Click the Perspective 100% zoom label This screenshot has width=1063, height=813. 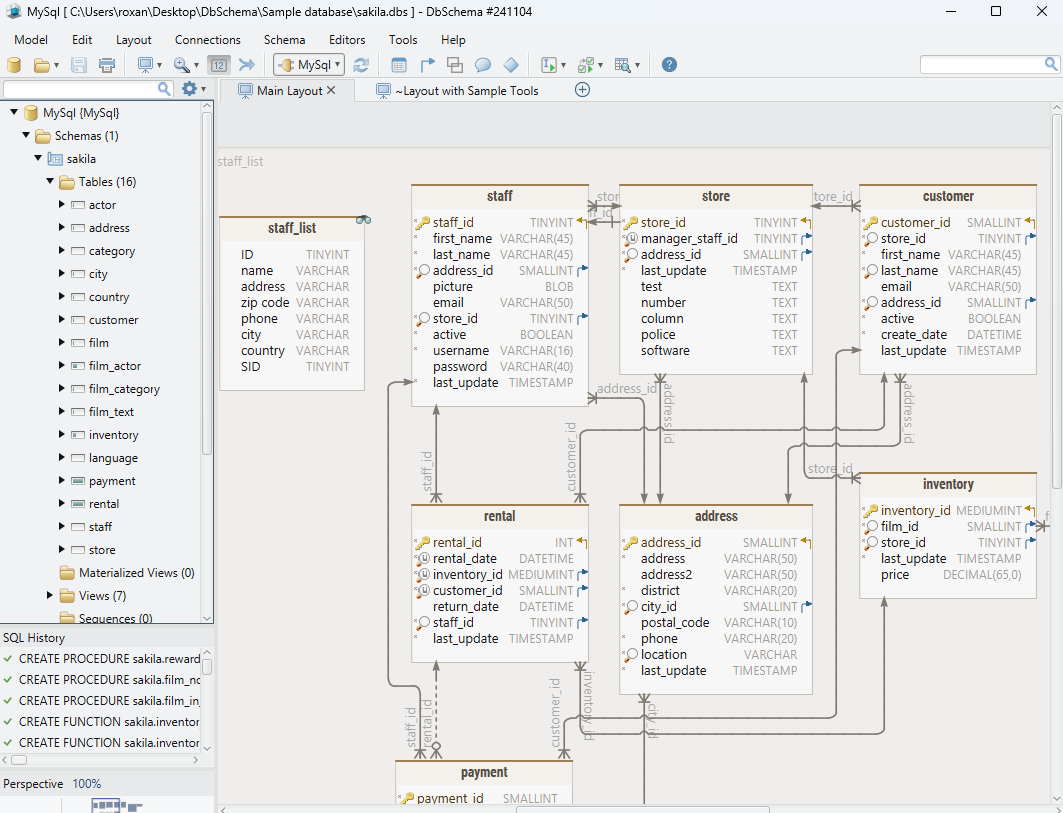coord(52,784)
